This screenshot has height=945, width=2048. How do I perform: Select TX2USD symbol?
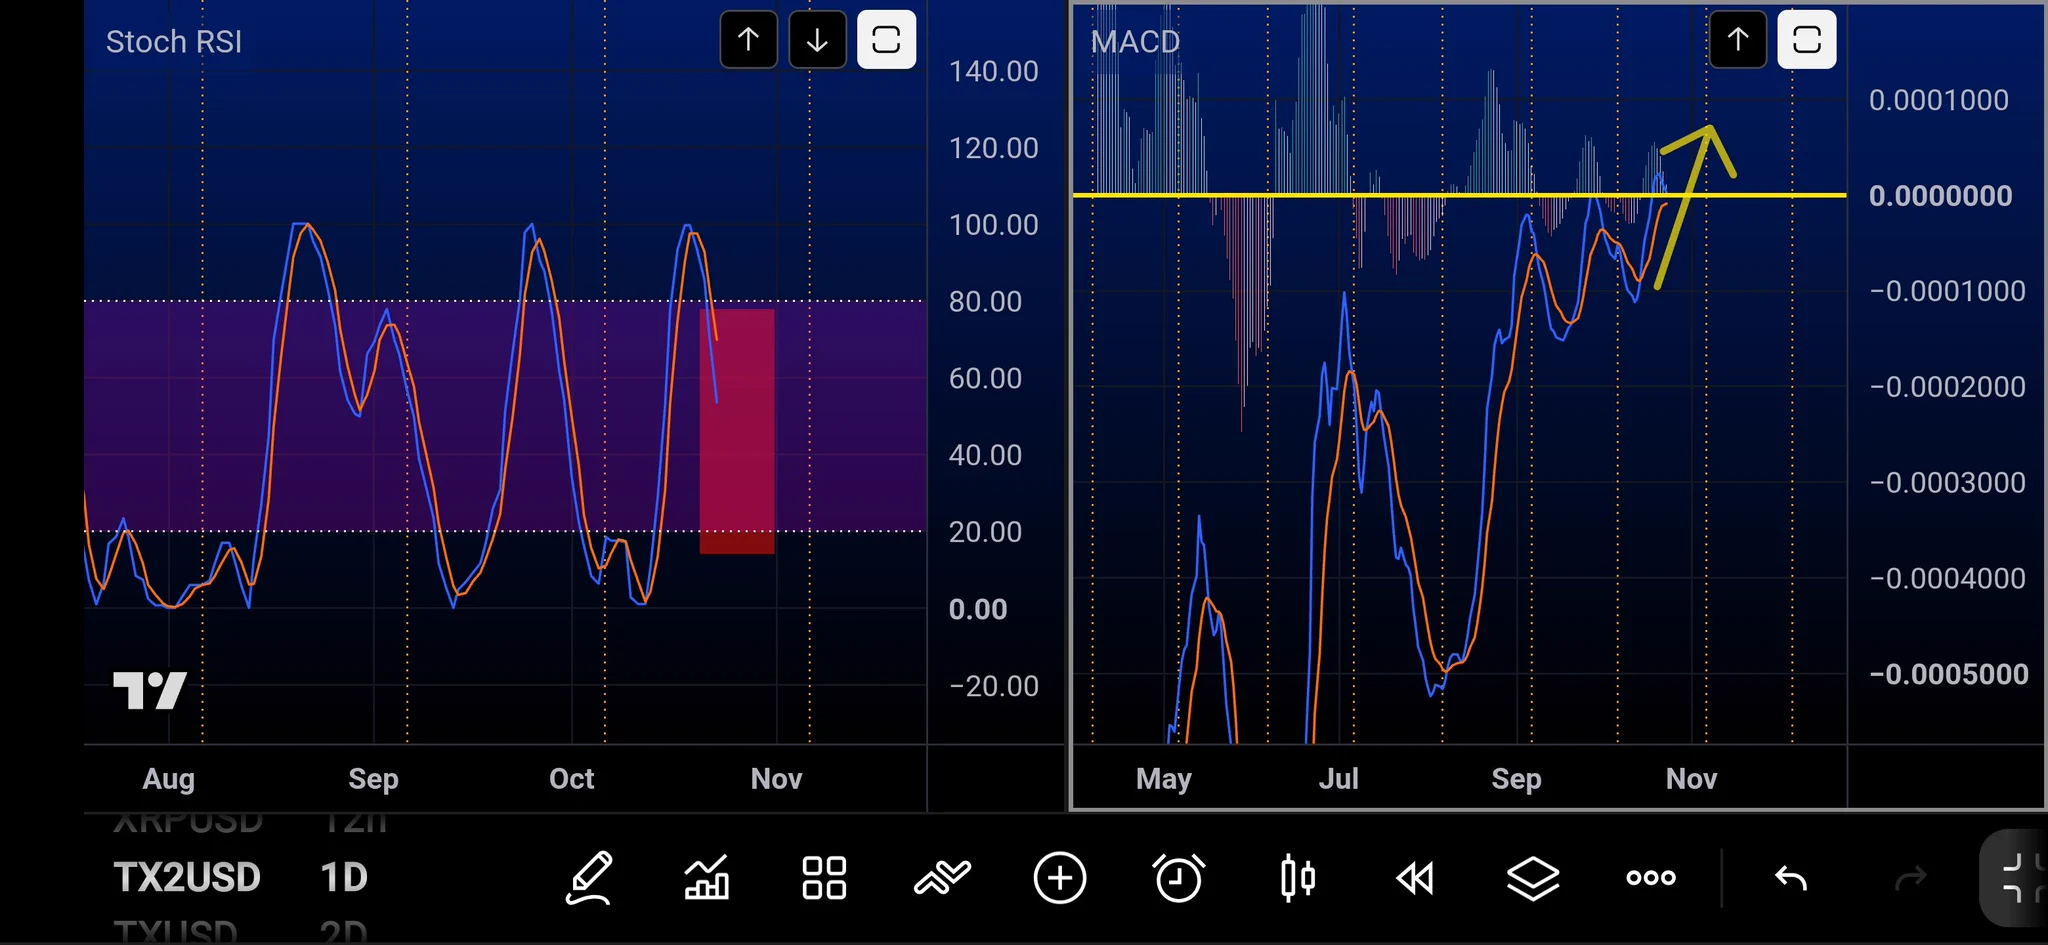[x=187, y=877]
